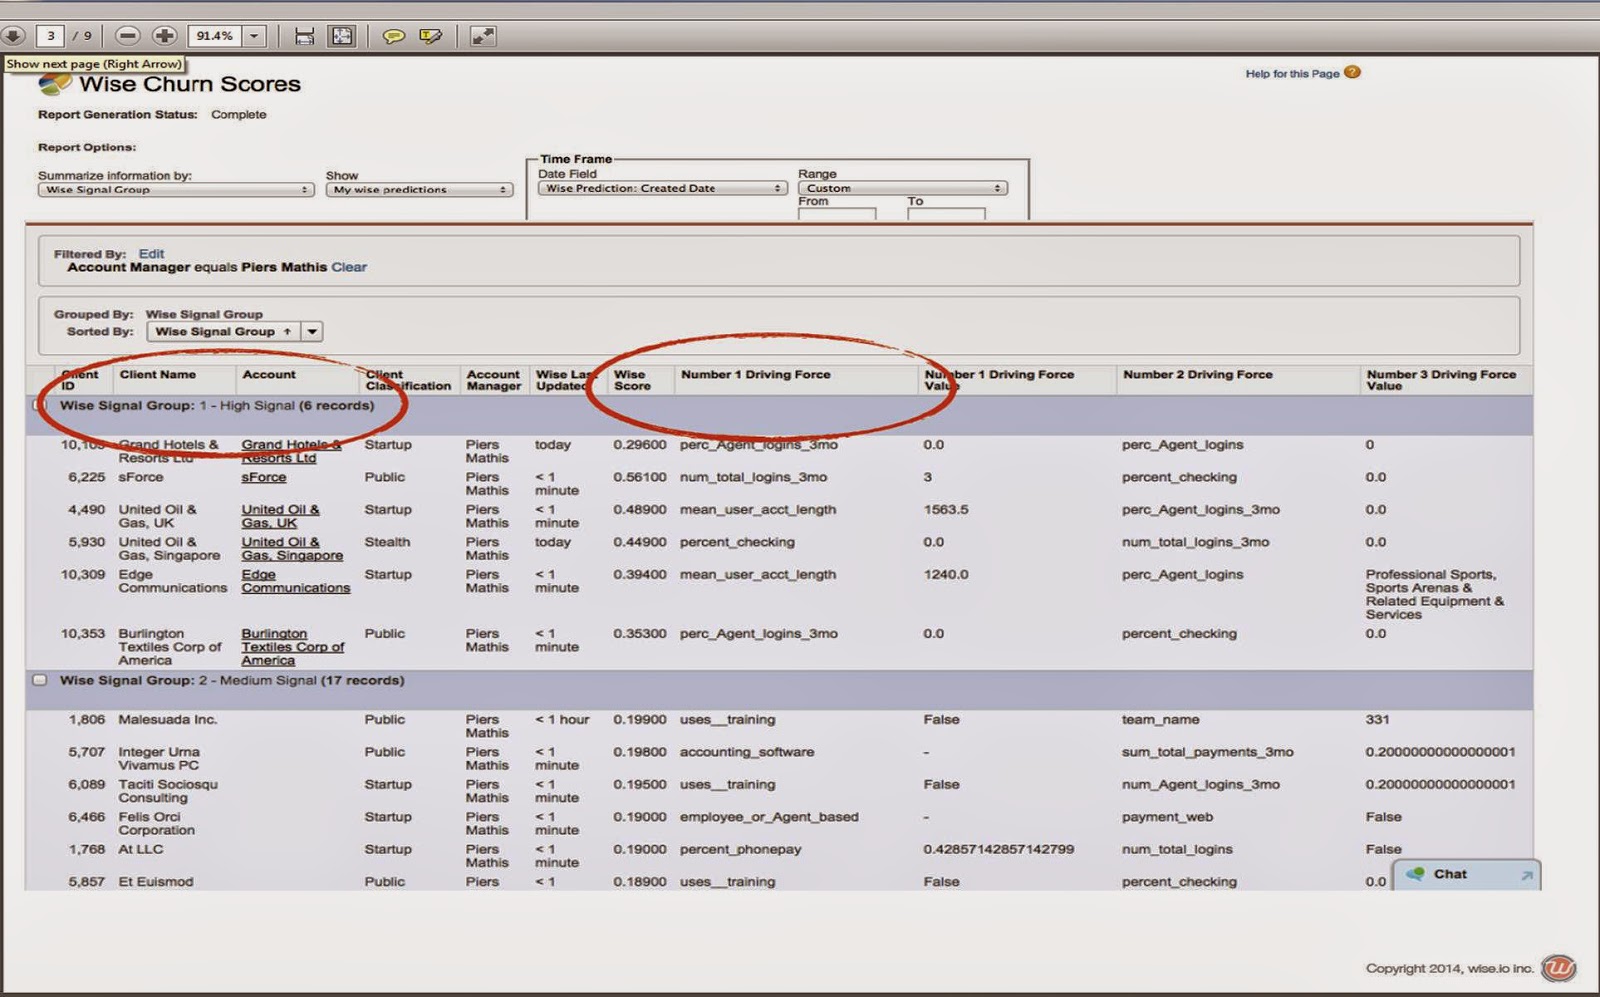Click the Help for this Page link
Image resolution: width=1600 pixels, height=997 pixels.
click(1292, 73)
